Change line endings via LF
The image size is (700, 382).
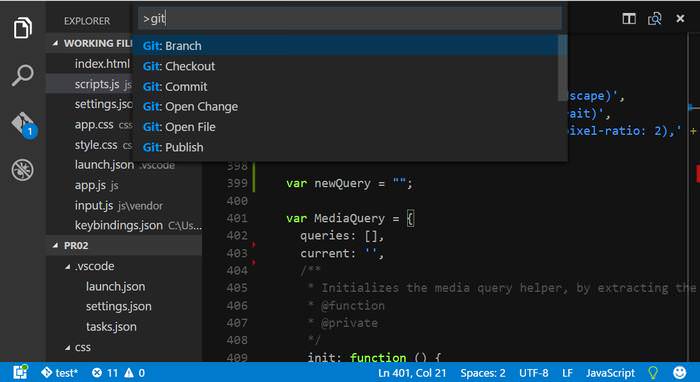[x=567, y=373]
